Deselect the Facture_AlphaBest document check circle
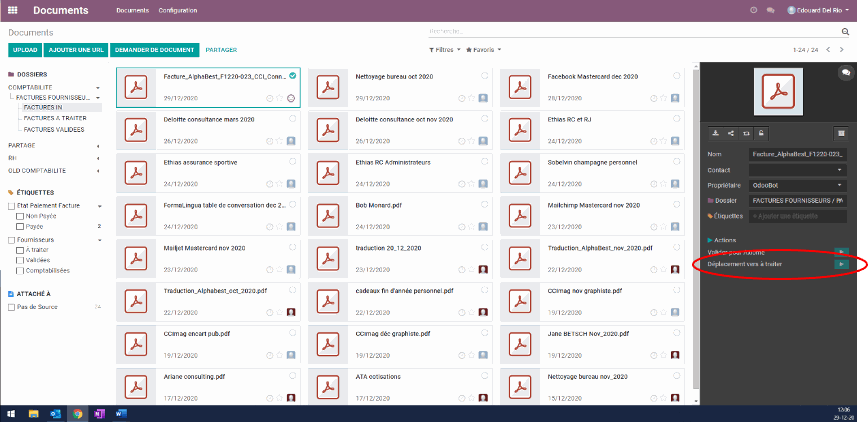This screenshot has height=422, width=868. [292, 76]
